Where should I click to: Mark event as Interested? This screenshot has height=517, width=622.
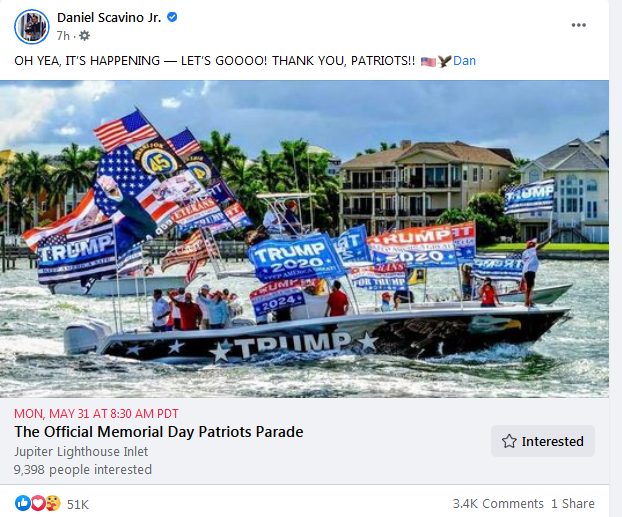(543, 441)
